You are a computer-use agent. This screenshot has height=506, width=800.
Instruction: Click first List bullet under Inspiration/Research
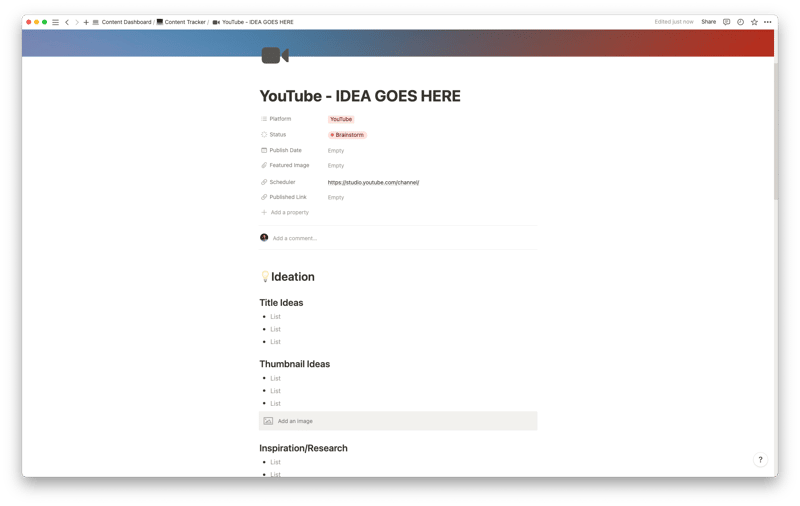tap(276, 462)
